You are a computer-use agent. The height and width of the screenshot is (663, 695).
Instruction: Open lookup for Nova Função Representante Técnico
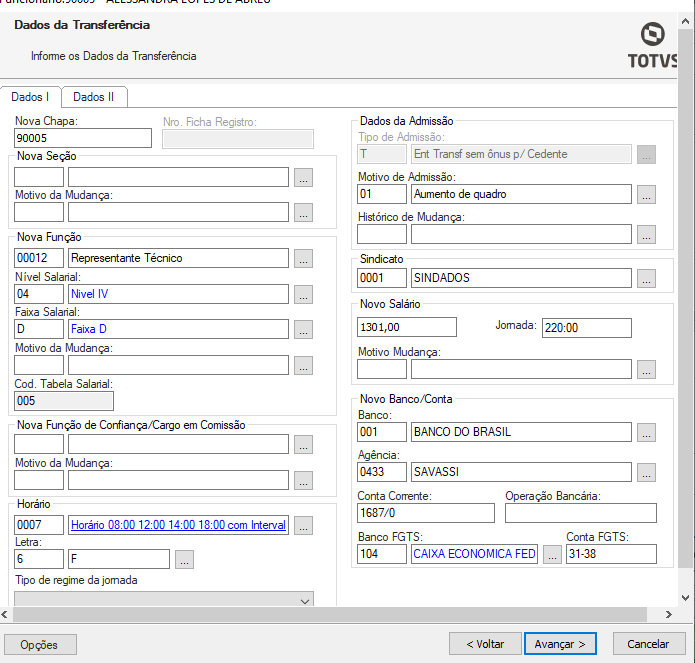coord(303,258)
